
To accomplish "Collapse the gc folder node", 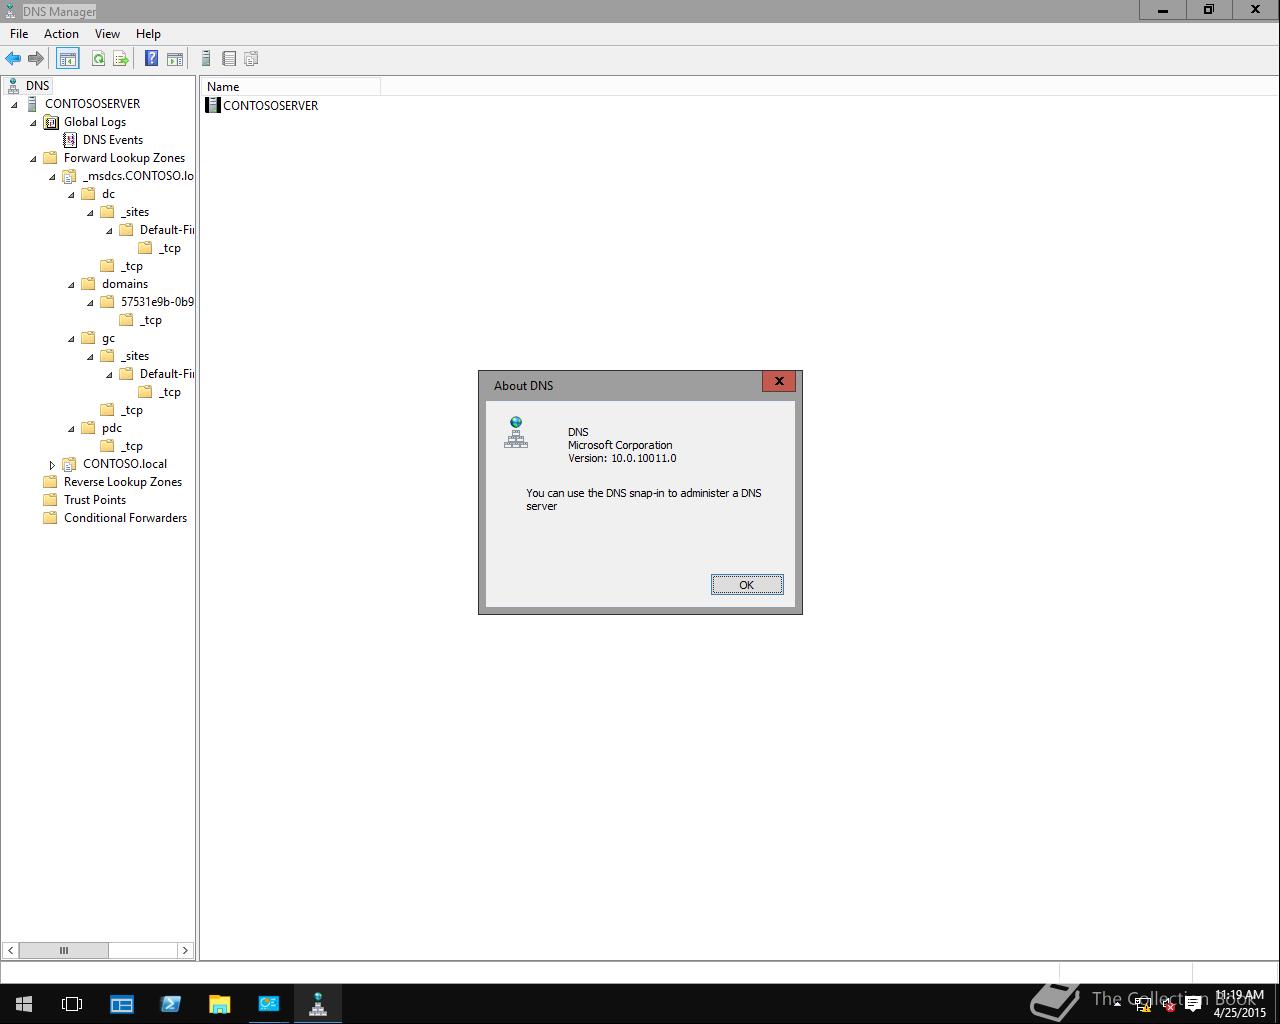I will point(71,338).
